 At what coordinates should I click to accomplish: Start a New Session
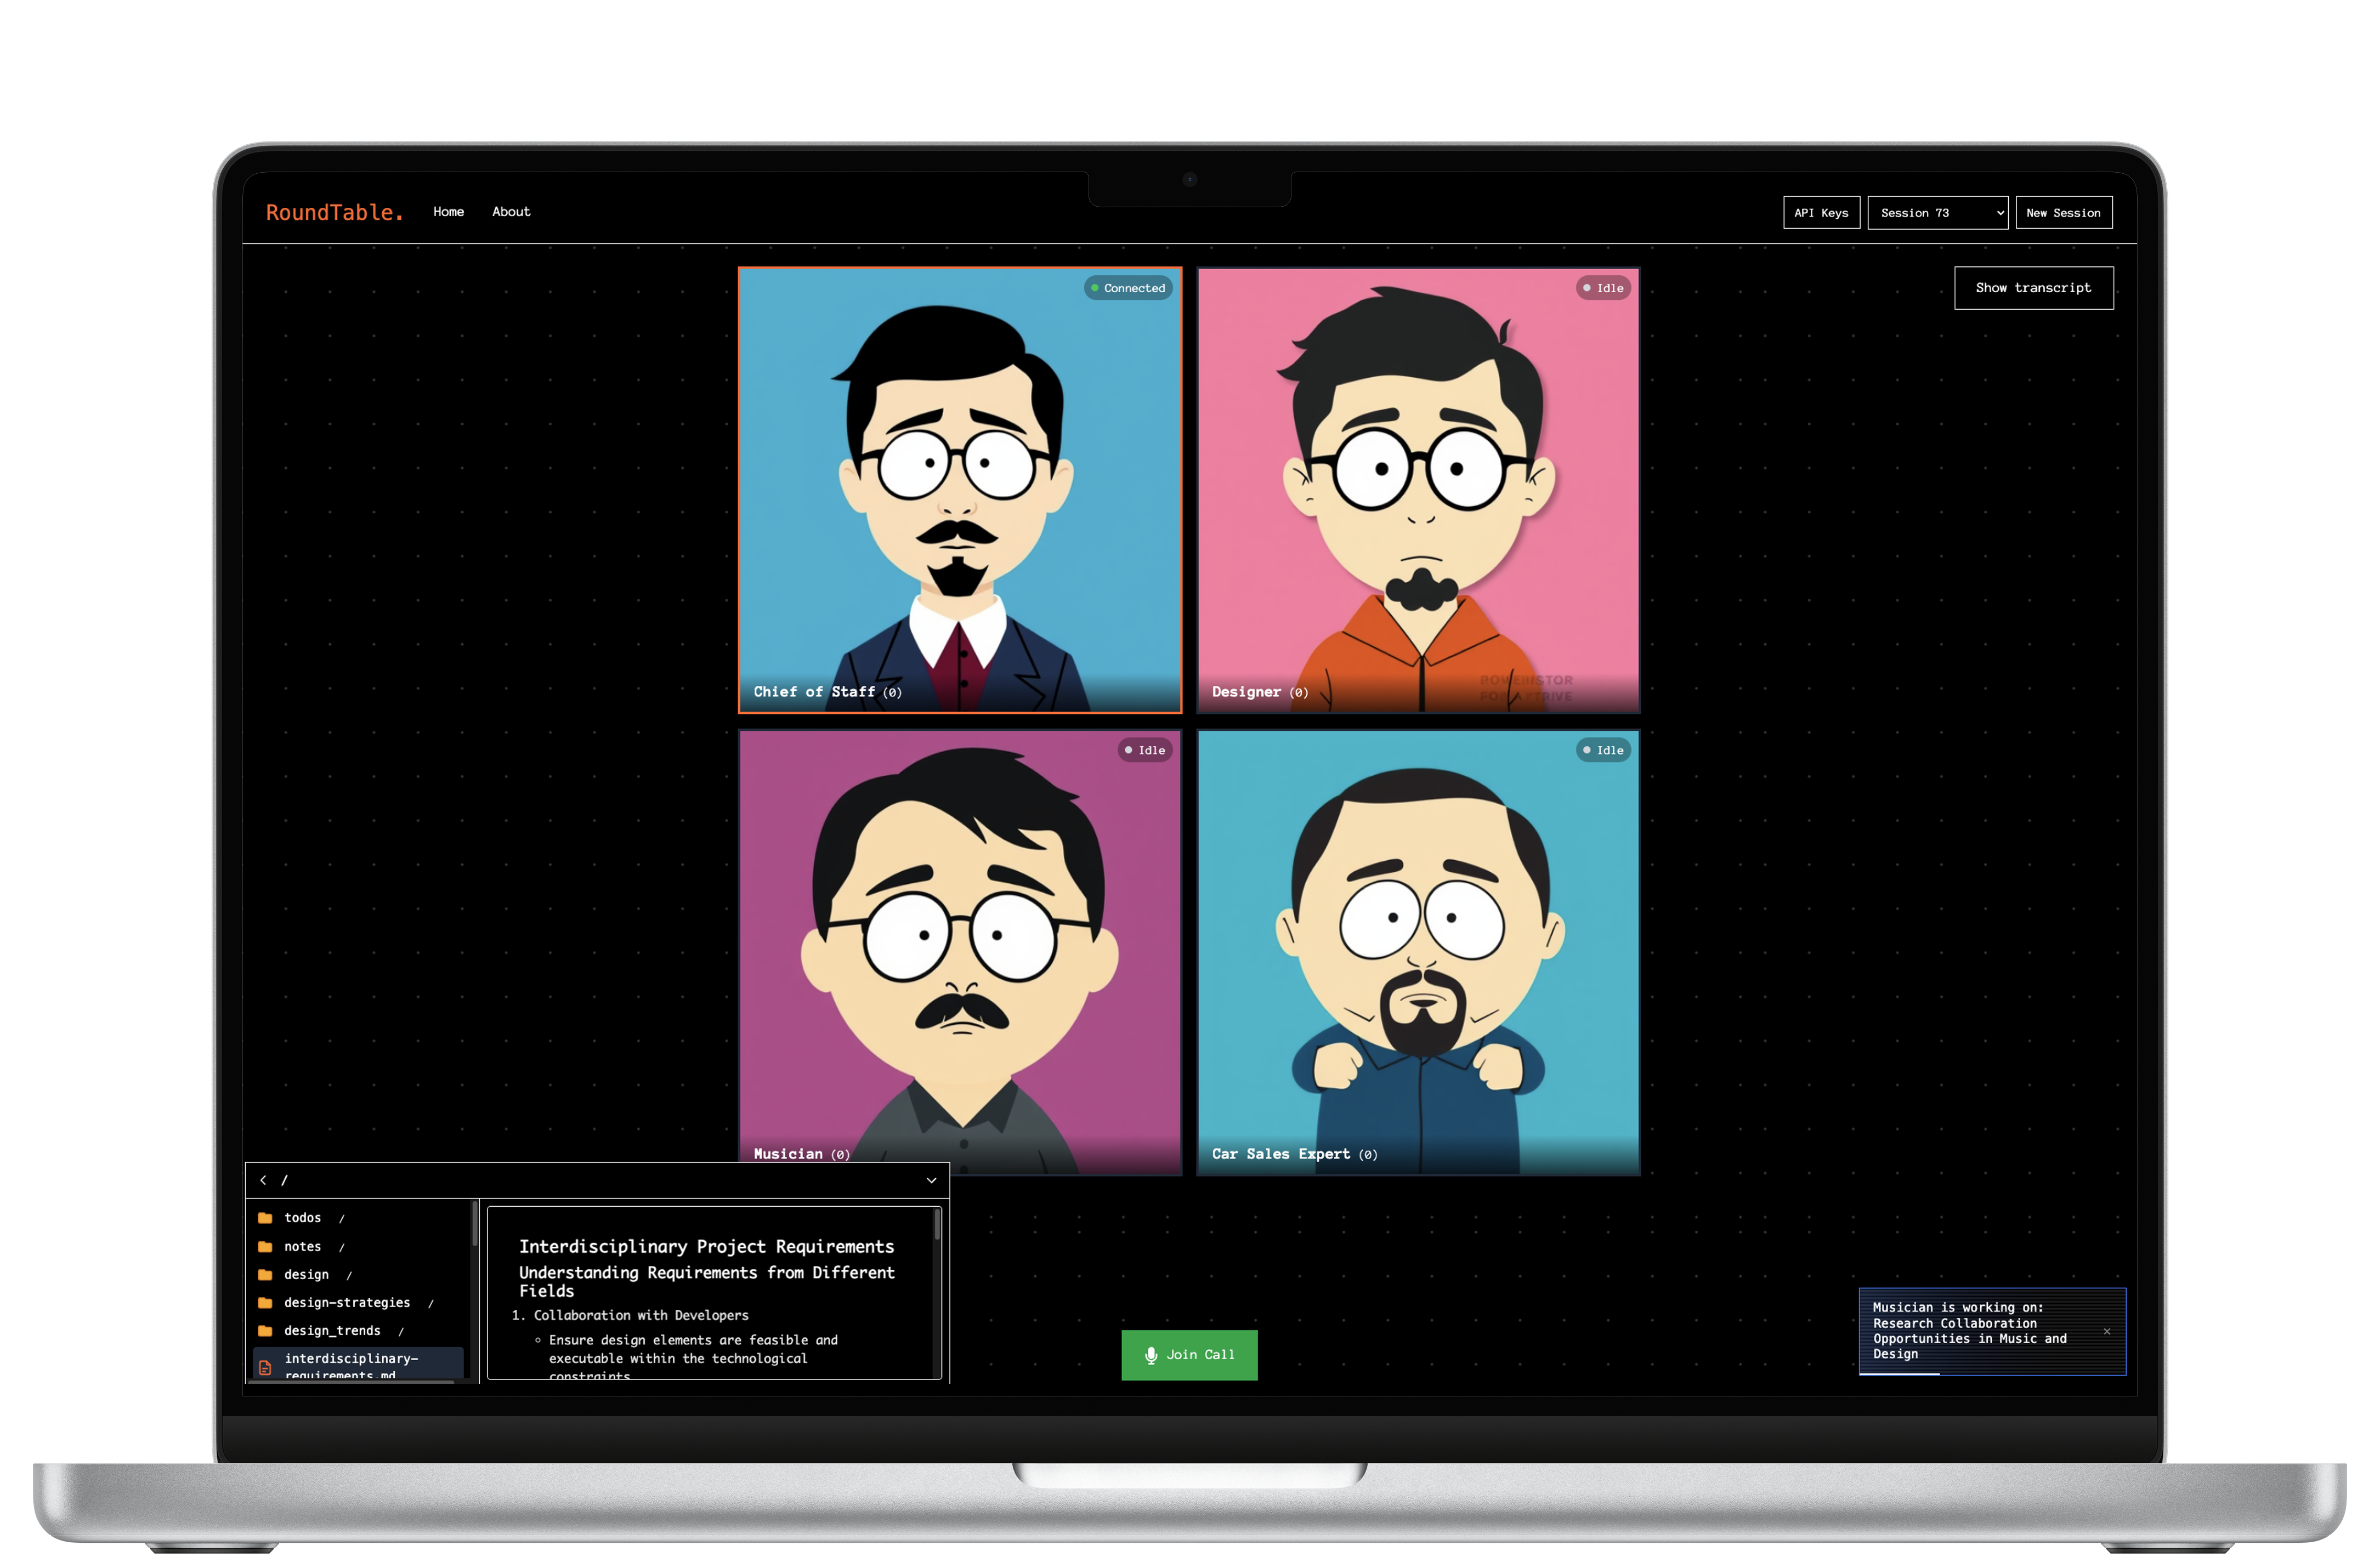pos(2063,213)
